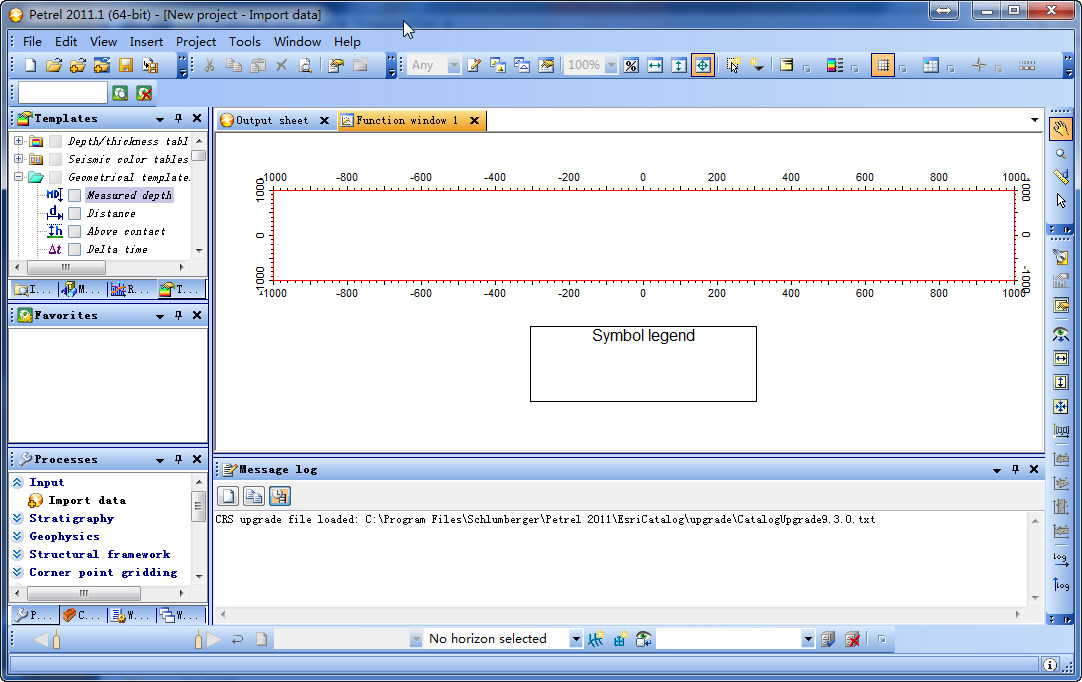Select the arrow pointer tool on the right

pos(1061,200)
